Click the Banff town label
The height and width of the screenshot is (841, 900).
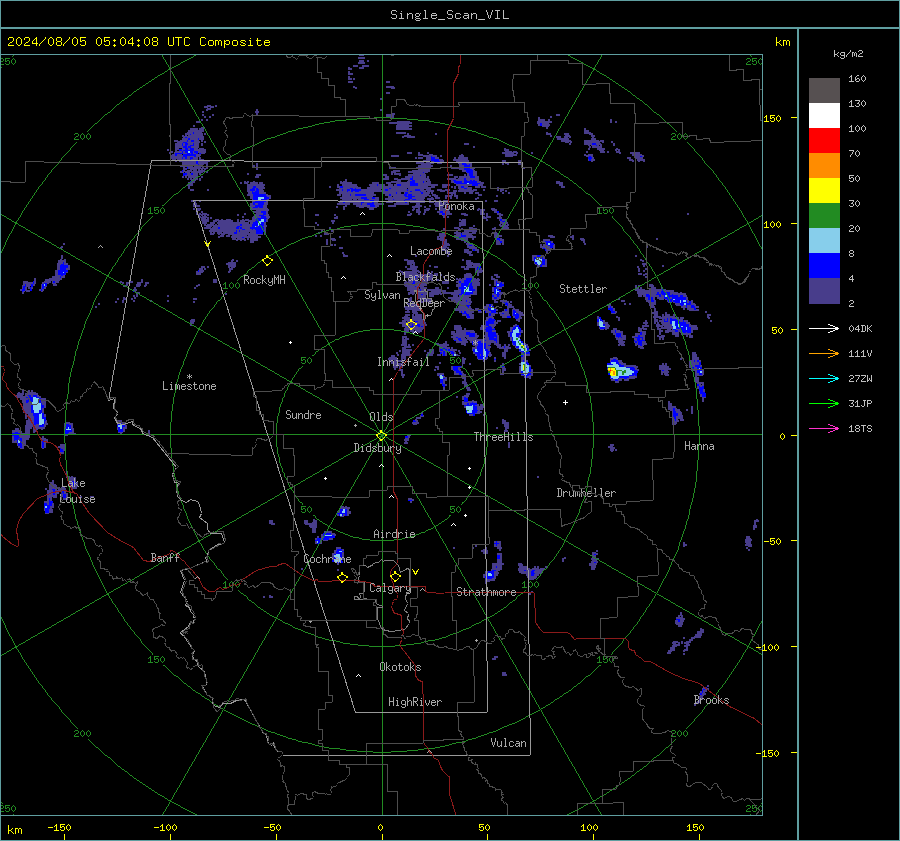[x=165, y=557]
